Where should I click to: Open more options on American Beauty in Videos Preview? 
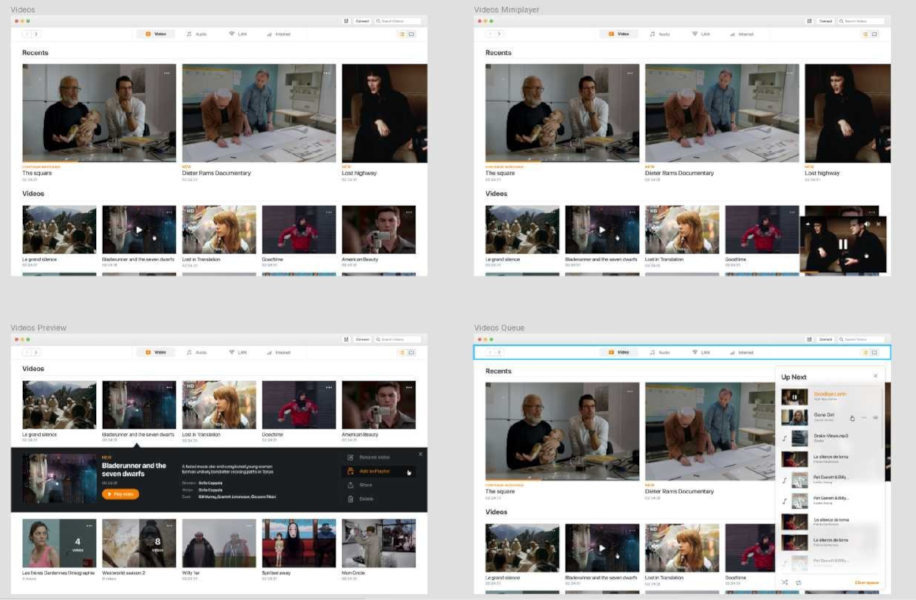[x=409, y=387]
